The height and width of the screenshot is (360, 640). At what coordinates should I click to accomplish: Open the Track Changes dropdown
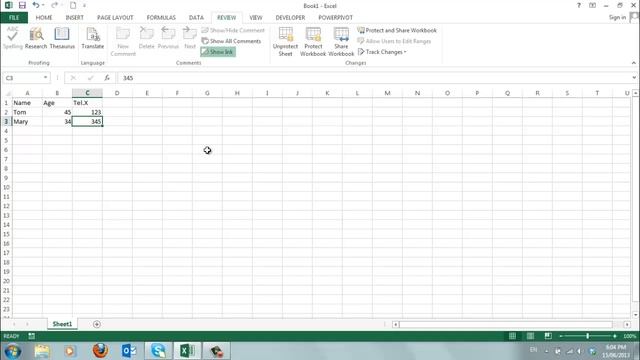(382, 52)
